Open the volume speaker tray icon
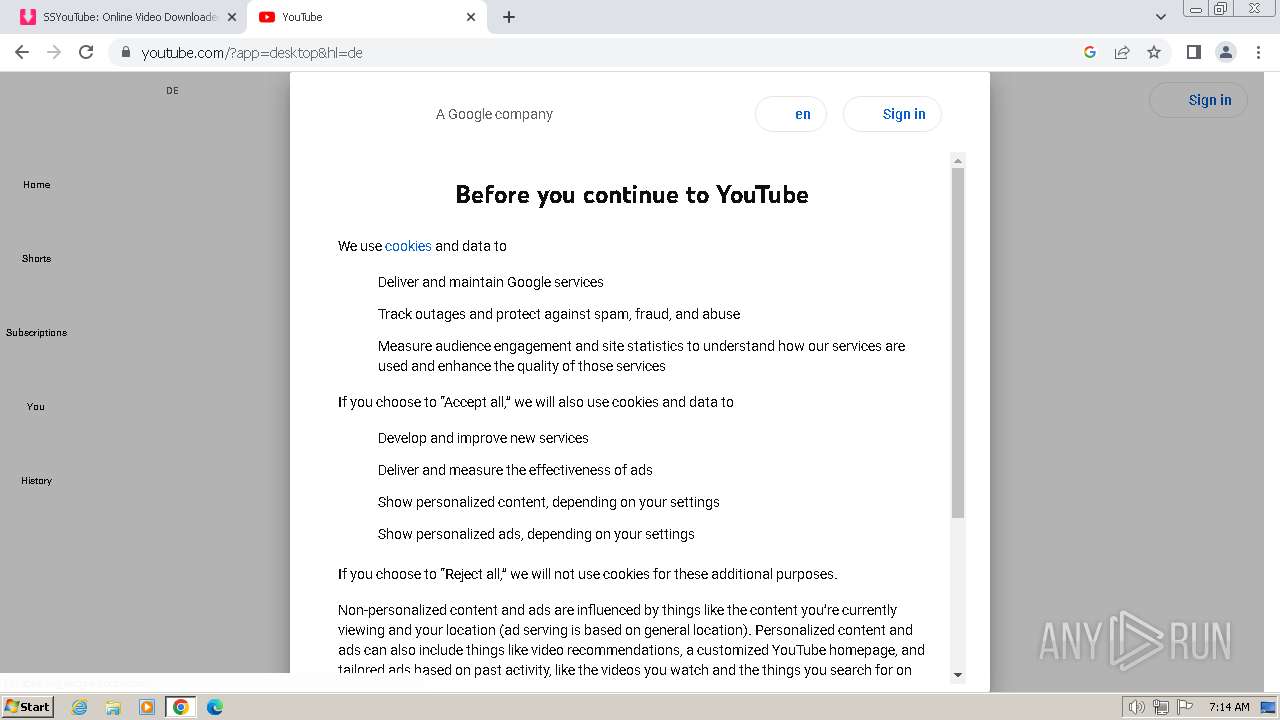This screenshot has width=1280, height=720. (1137, 707)
